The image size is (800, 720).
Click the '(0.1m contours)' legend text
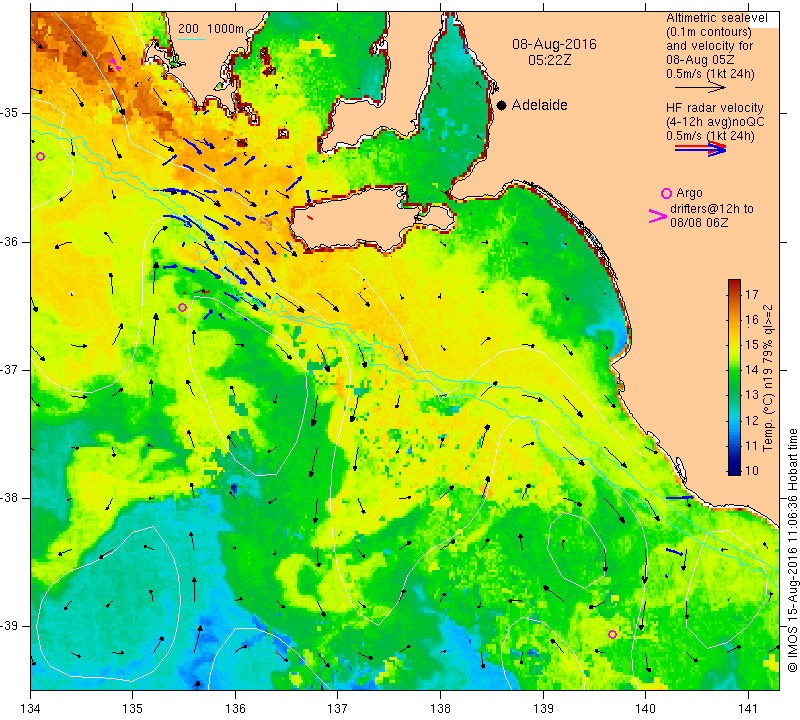tap(709, 32)
